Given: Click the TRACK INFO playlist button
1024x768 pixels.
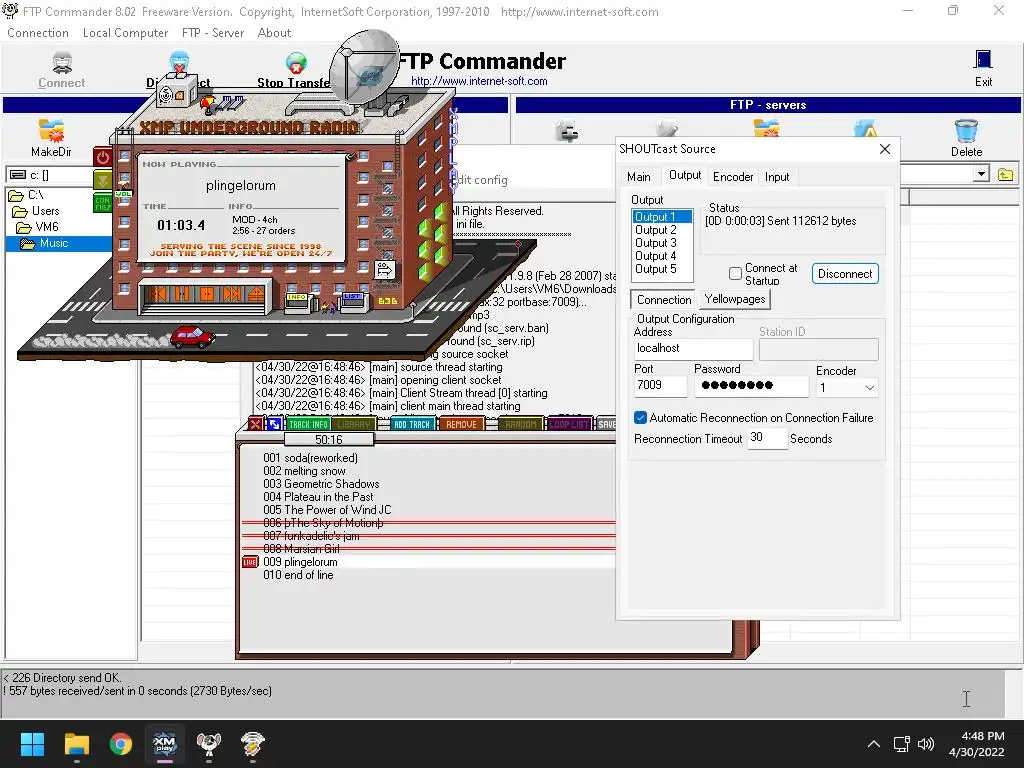Looking at the screenshot, I should click(308, 424).
